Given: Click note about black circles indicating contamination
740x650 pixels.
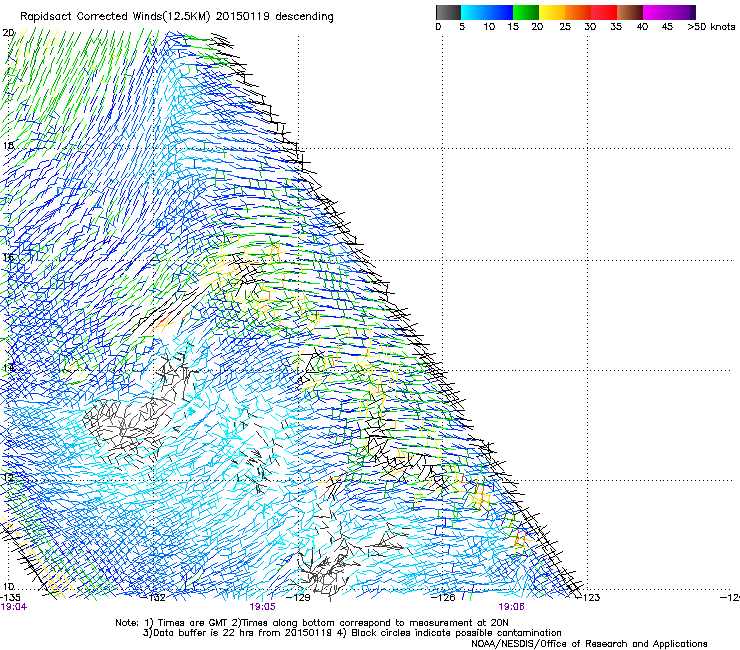Looking at the screenshot, I should click(x=448, y=633).
